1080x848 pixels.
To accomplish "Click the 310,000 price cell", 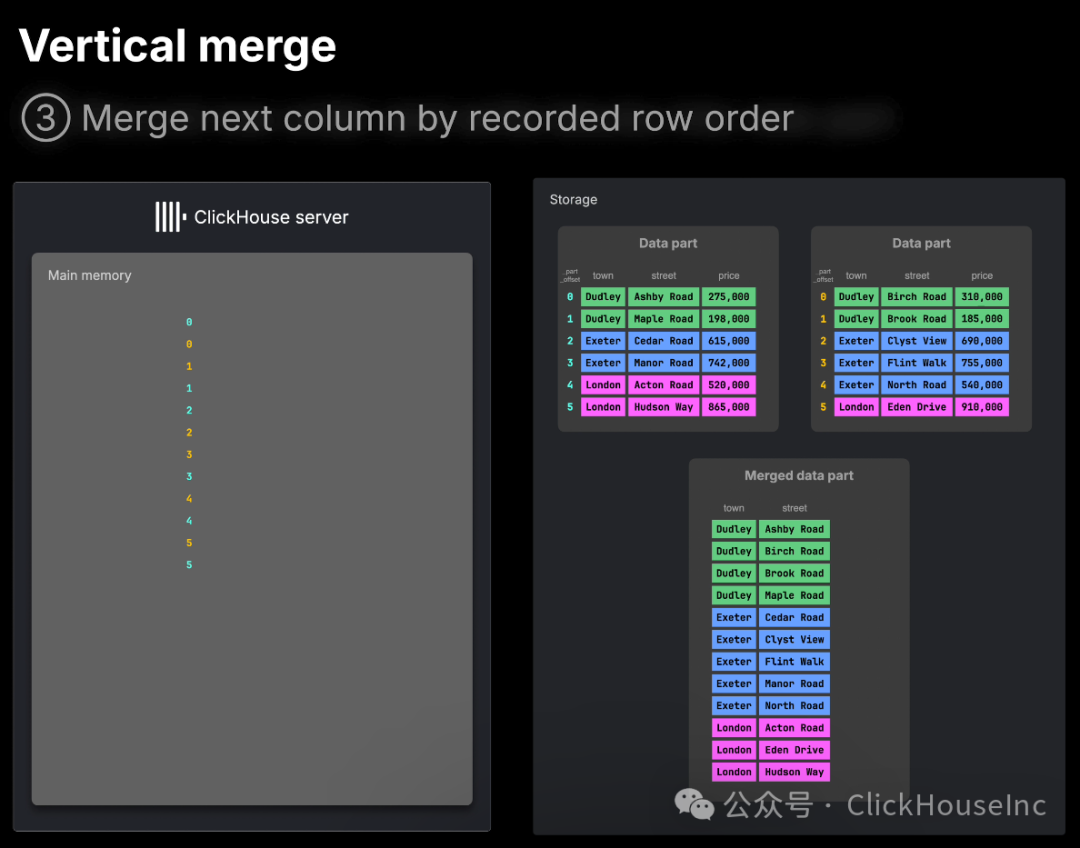I will (982, 297).
